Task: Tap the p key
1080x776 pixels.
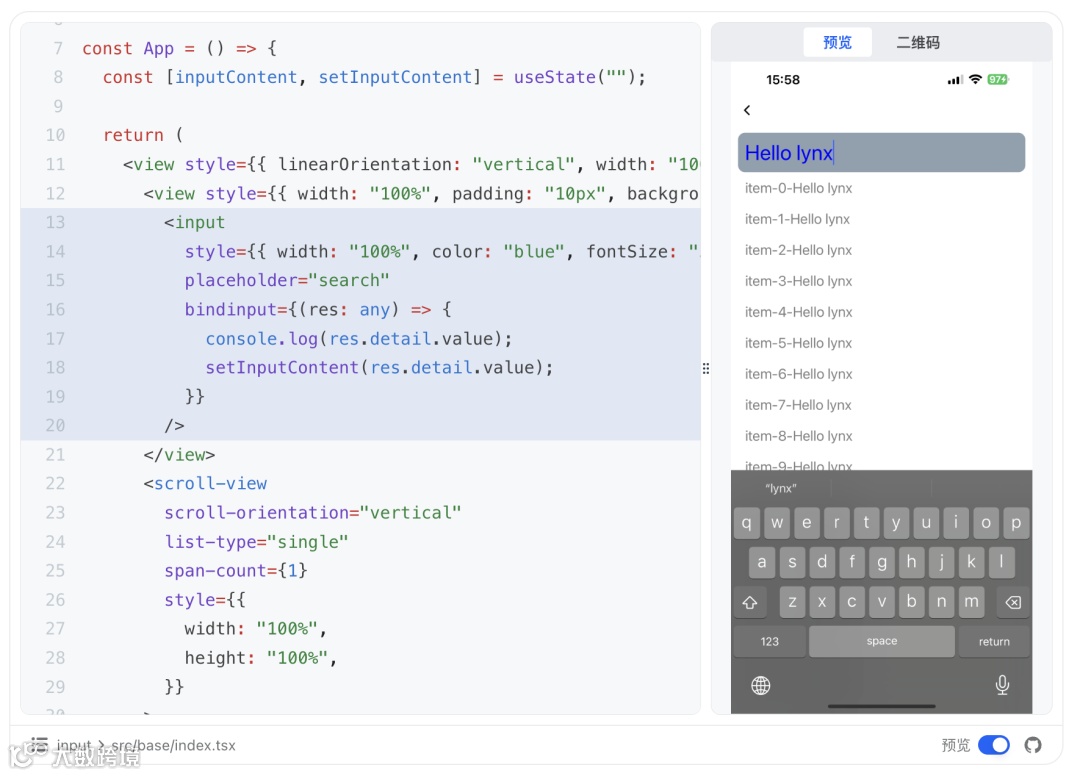Action: [x=1016, y=523]
